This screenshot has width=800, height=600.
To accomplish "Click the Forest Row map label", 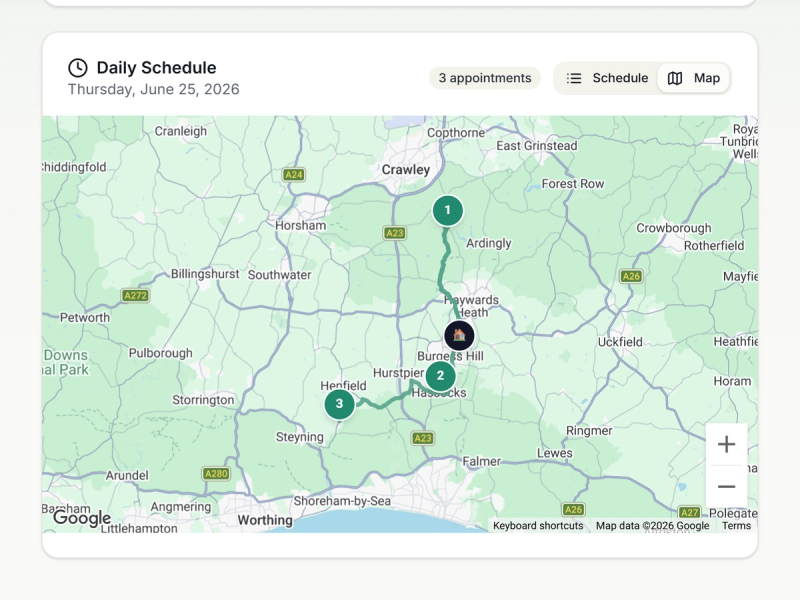I will point(572,184).
